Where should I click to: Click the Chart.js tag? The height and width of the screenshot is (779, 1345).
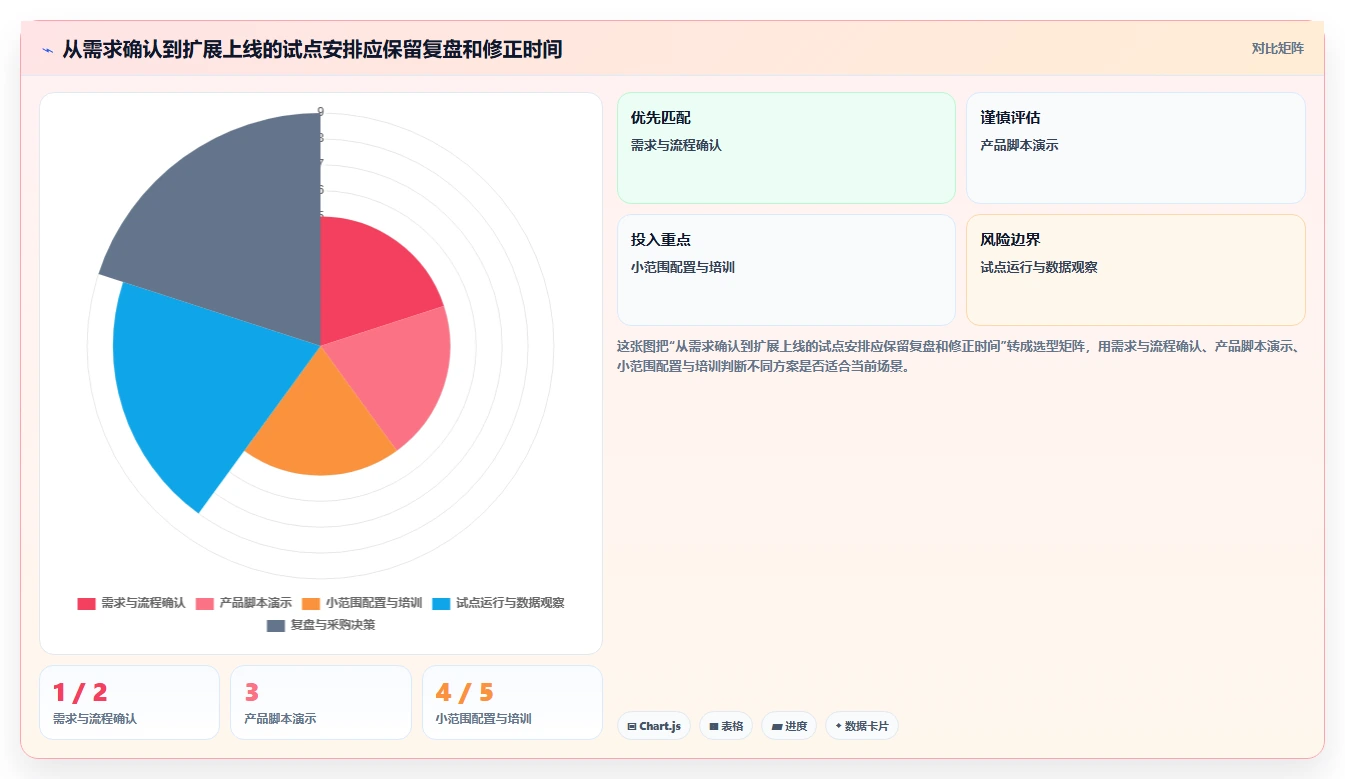654,726
